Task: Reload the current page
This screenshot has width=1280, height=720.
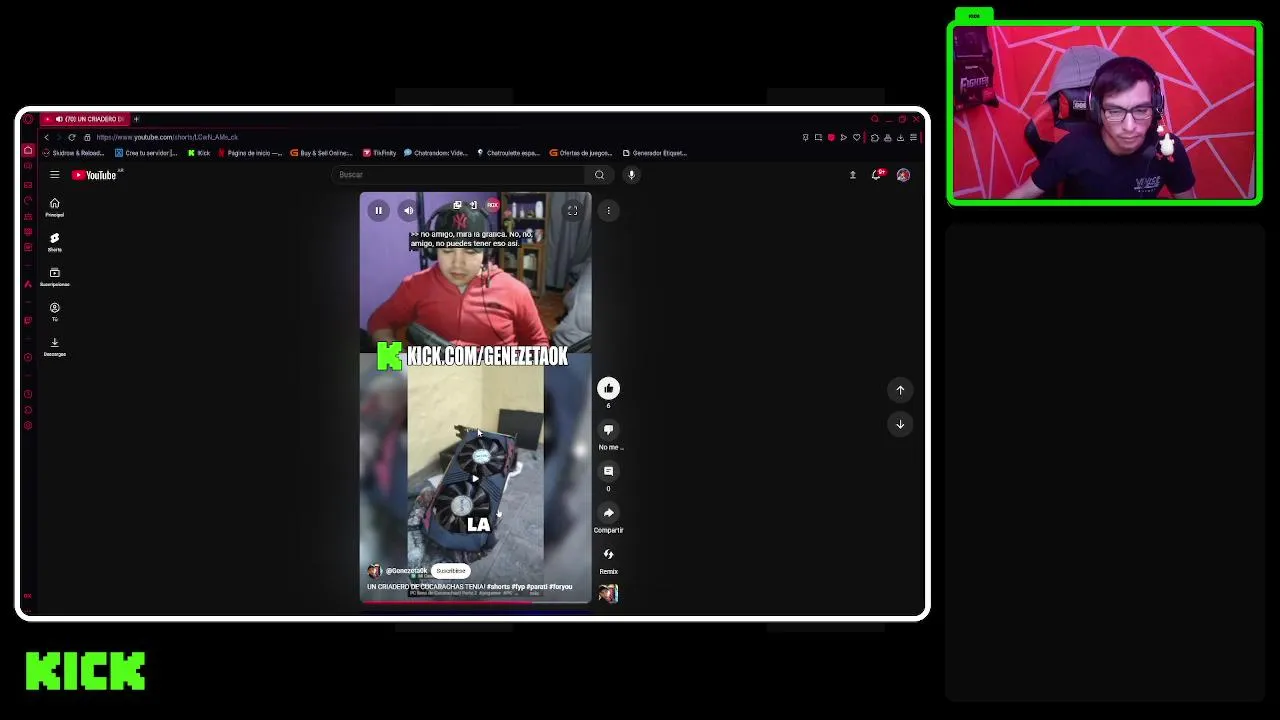Action: click(x=72, y=137)
